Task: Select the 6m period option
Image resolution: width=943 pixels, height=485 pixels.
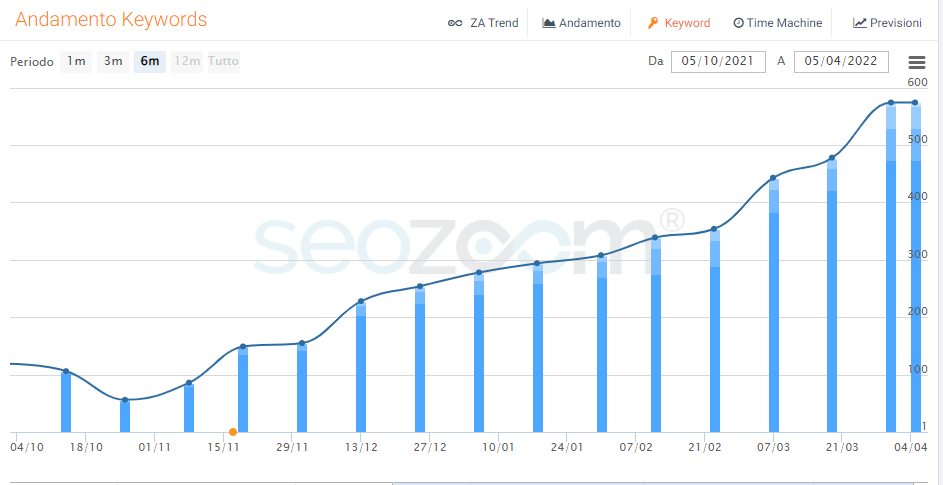Action: (x=150, y=62)
